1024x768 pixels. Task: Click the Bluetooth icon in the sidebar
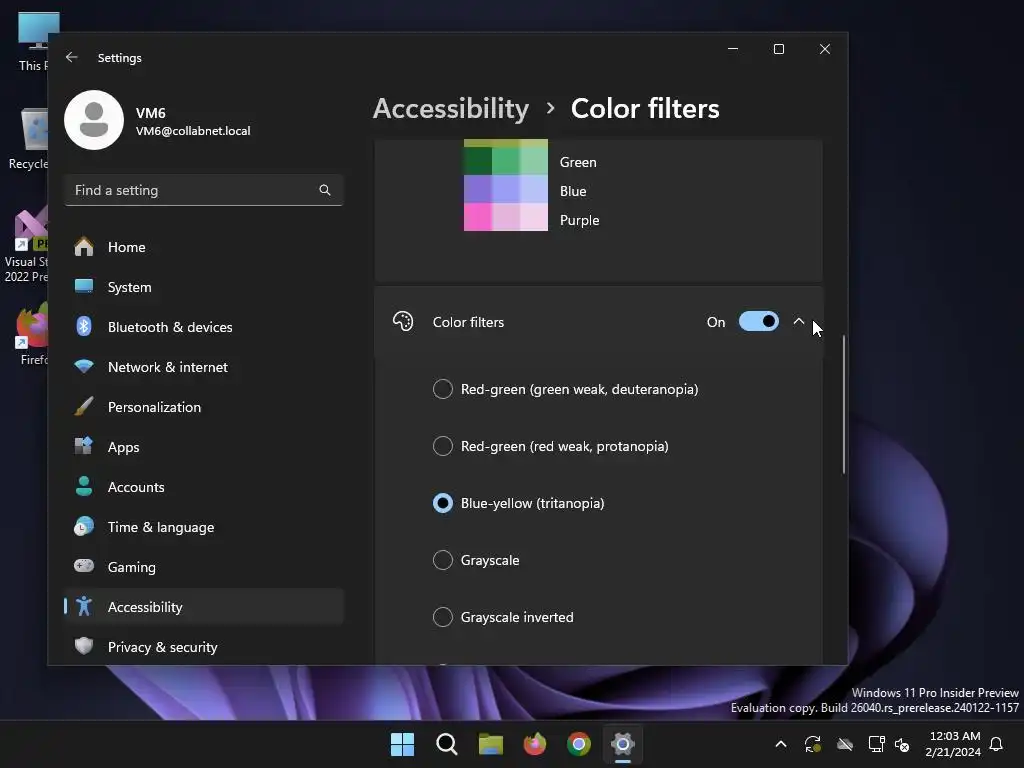coord(84,326)
